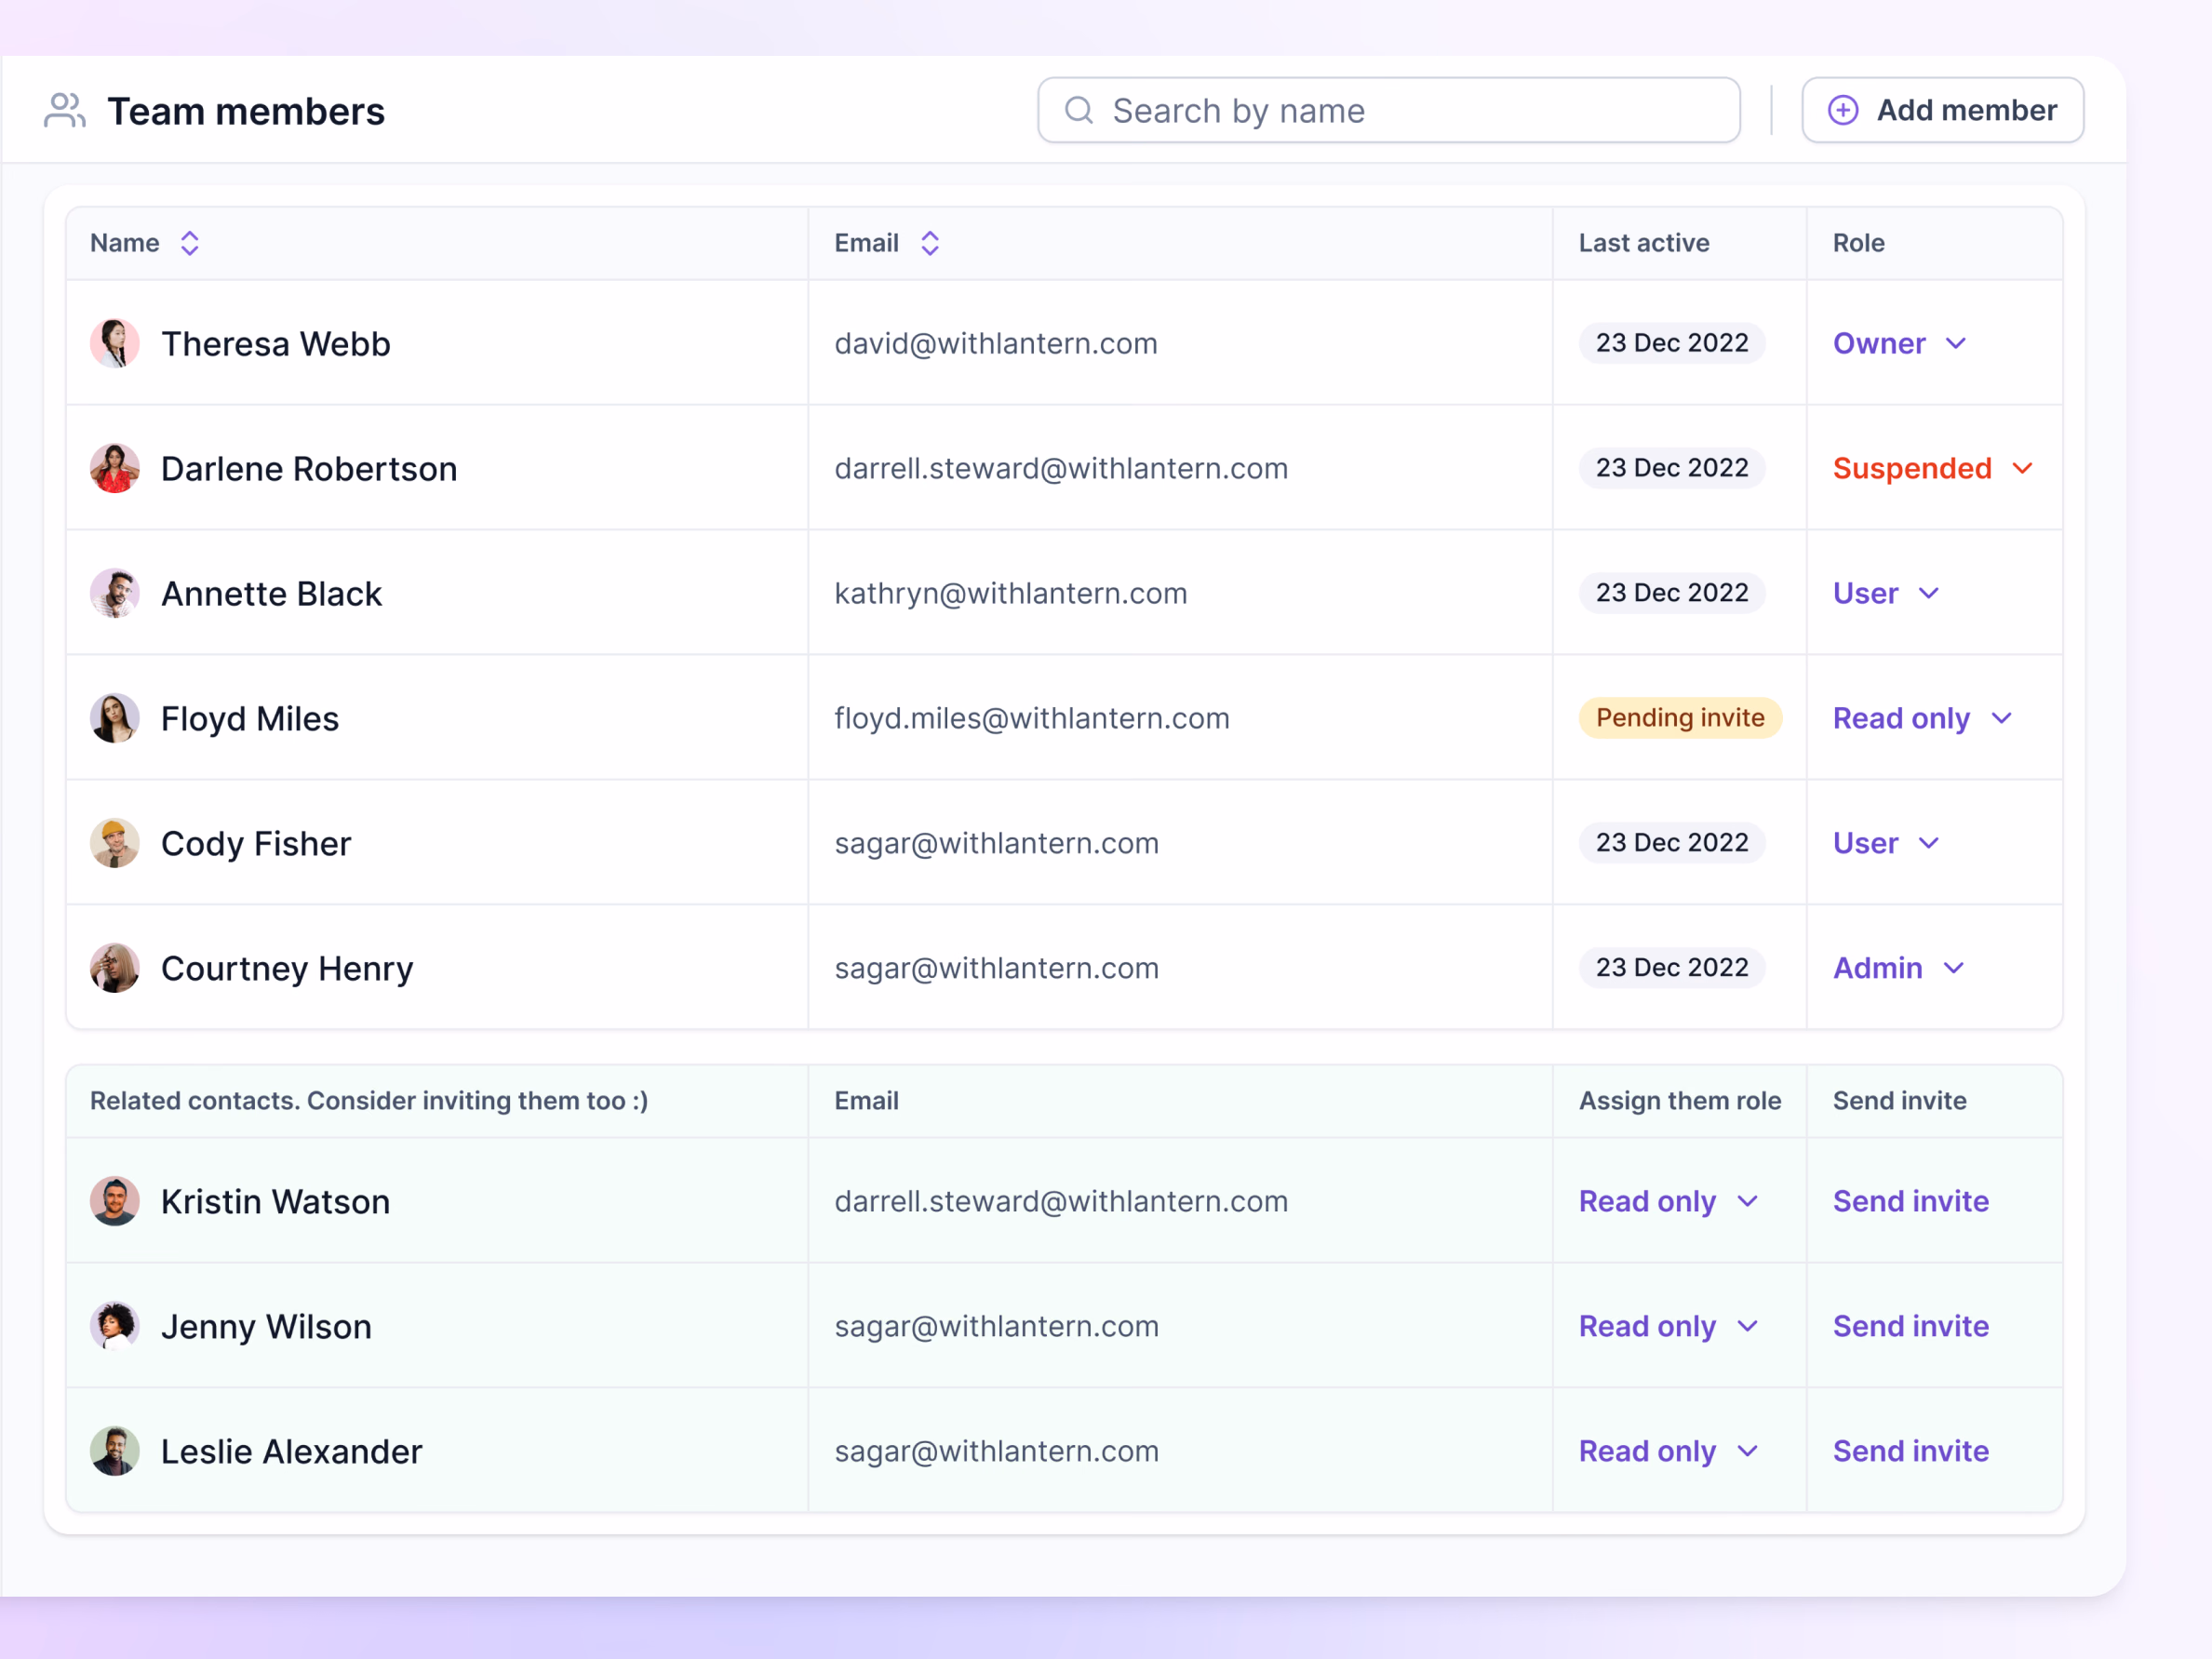Click Annette Black's avatar

pyautogui.click(x=115, y=593)
